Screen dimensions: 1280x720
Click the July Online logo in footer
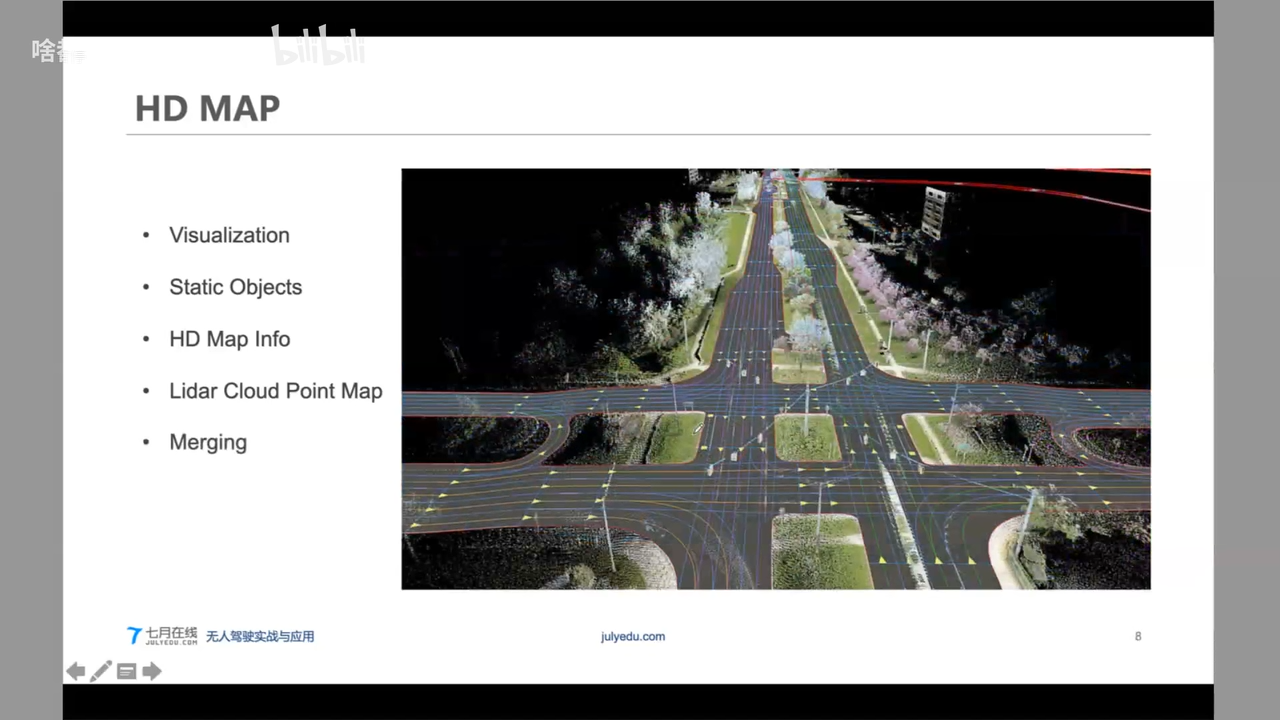pyautogui.click(x=162, y=636)
